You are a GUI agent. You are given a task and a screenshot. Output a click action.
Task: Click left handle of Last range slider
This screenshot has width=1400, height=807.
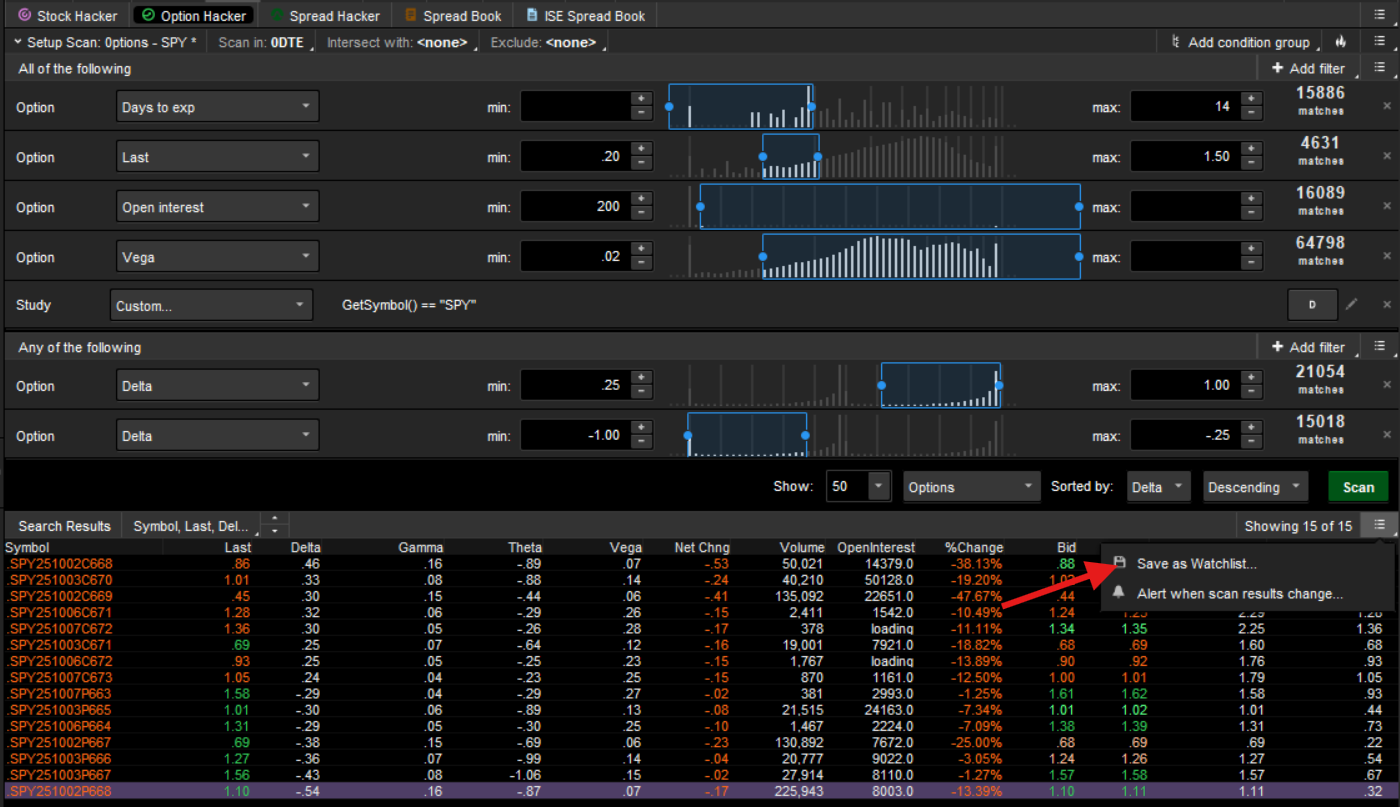click(x=763, y=157)
